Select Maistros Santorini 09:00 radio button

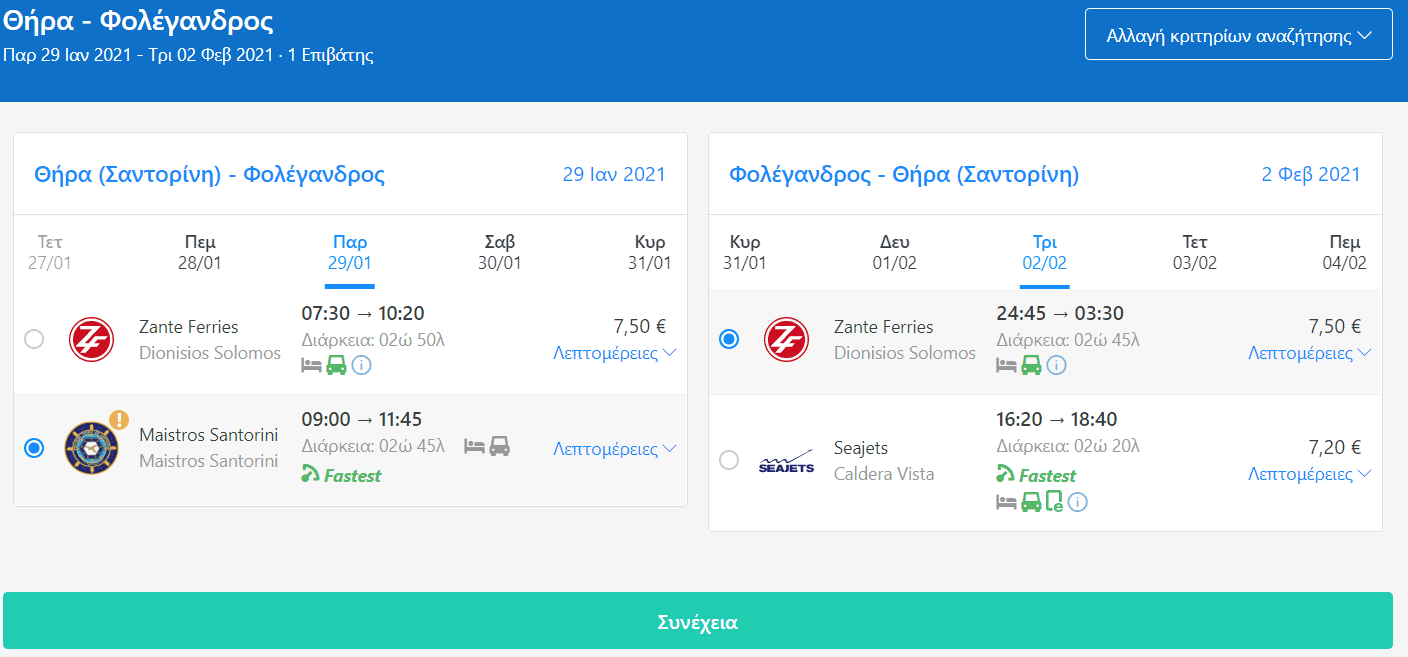coord(34,448)
